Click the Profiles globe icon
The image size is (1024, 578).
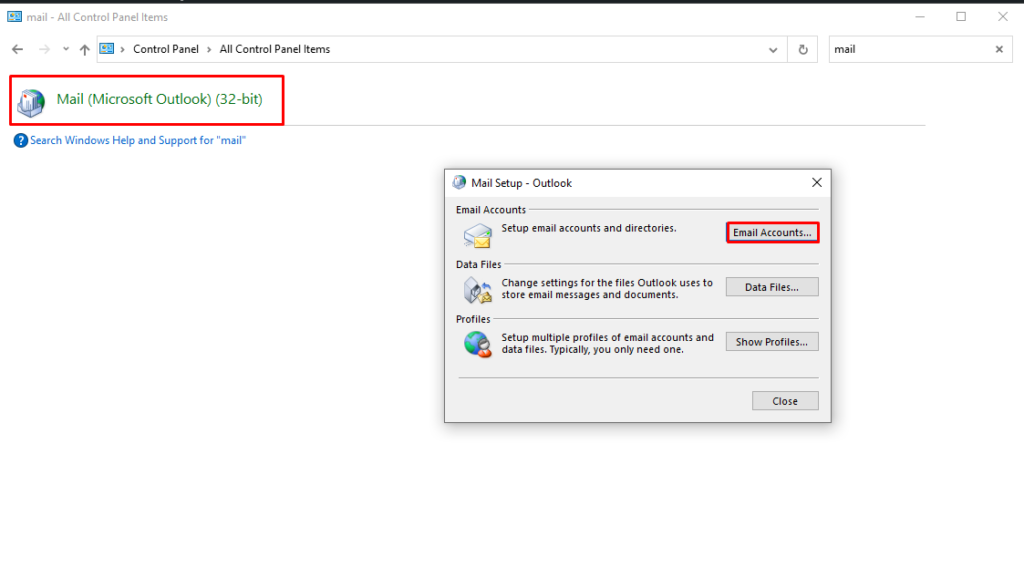(x=477, y=344)
